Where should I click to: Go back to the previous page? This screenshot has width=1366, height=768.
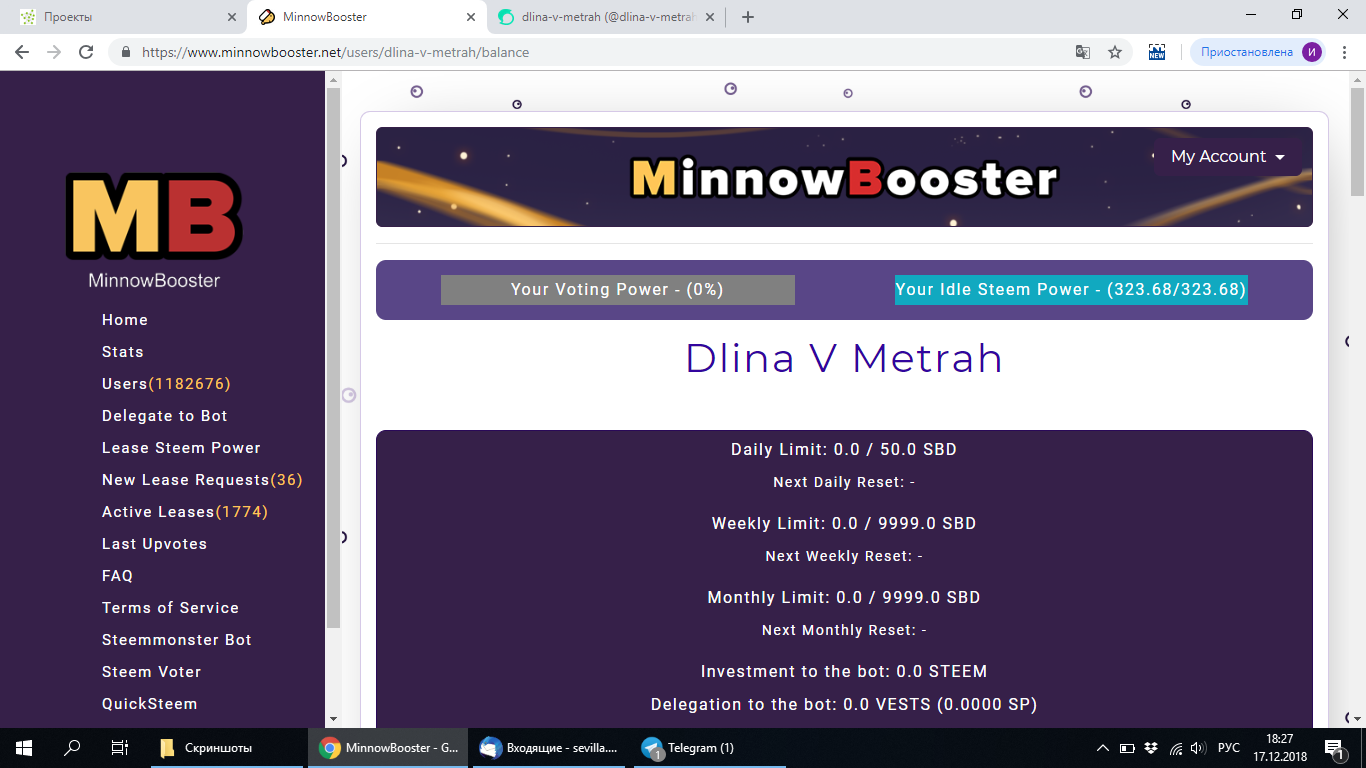[x=22, y=52]
